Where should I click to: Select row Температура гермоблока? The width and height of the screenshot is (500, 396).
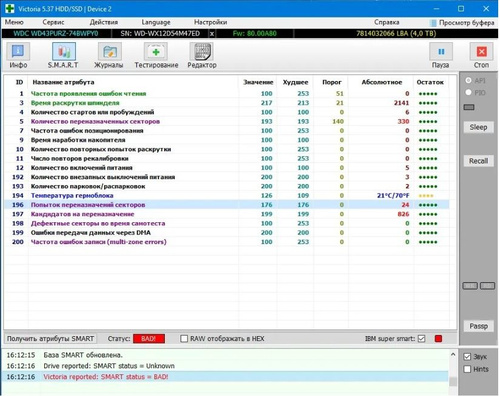[227, 196]
